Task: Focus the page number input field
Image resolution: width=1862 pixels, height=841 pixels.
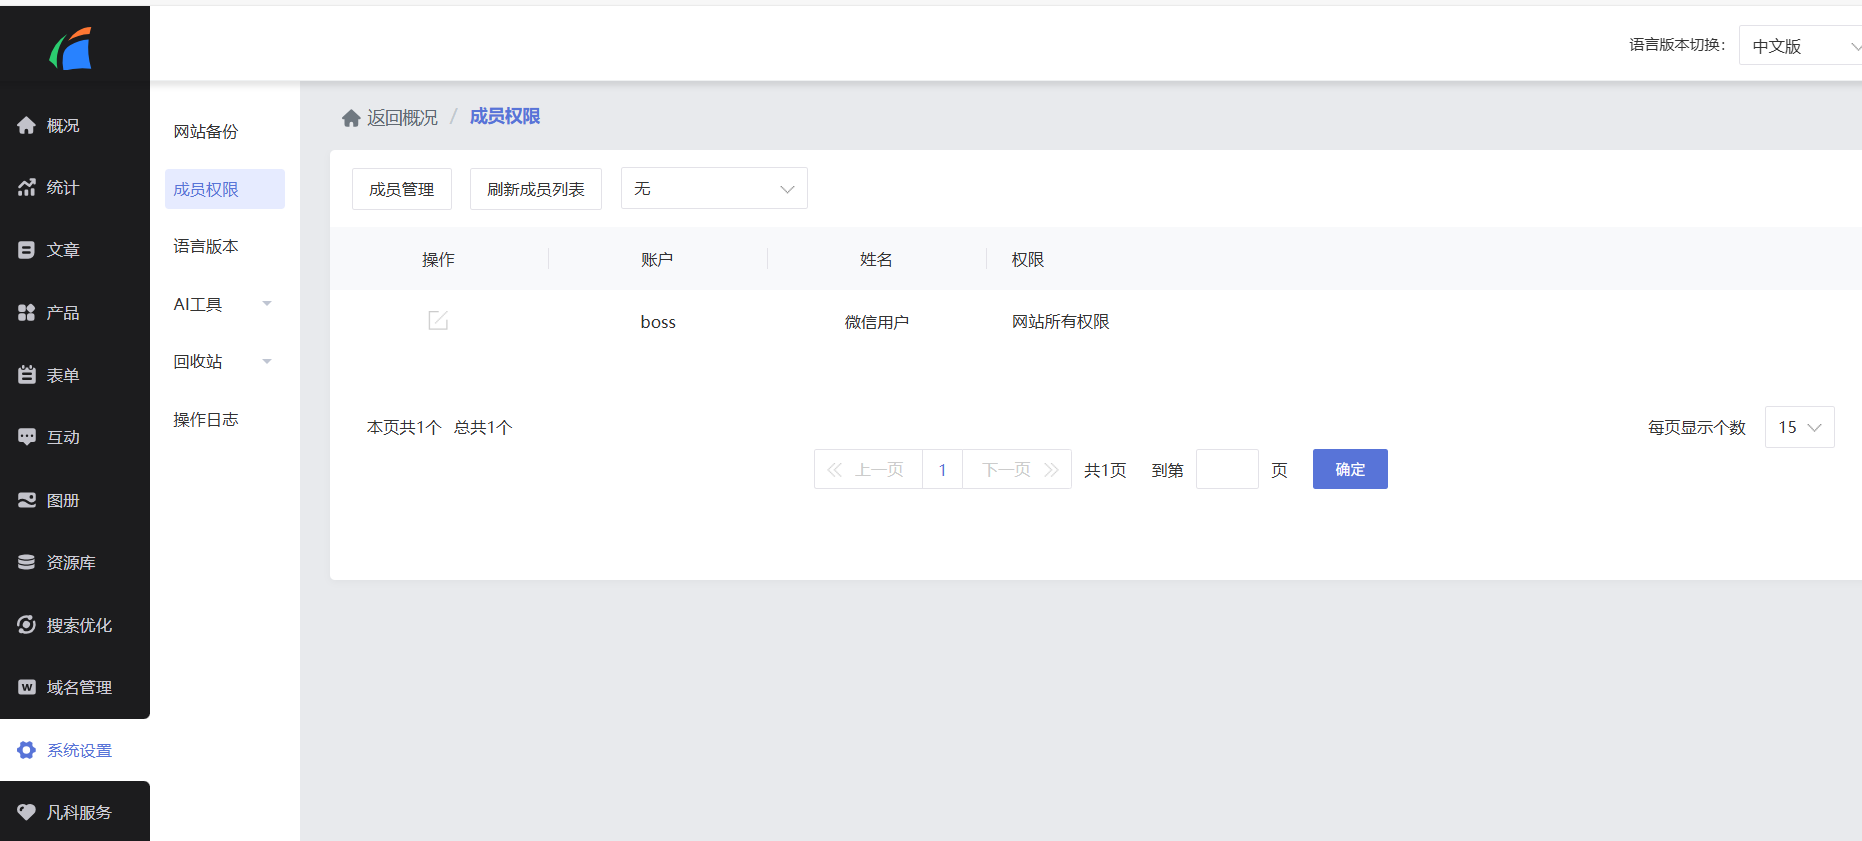Action: click(x=1227, y=469)
